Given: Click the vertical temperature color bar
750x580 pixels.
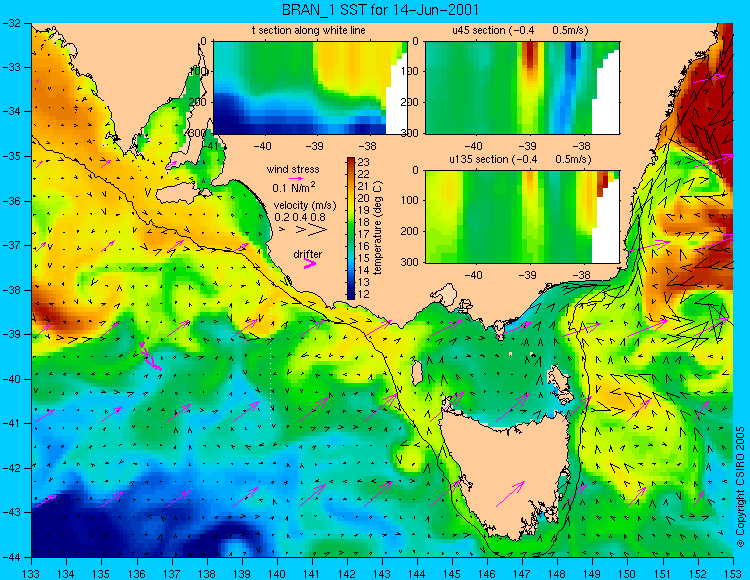Looking at the screenshot, I should (351, 229).
